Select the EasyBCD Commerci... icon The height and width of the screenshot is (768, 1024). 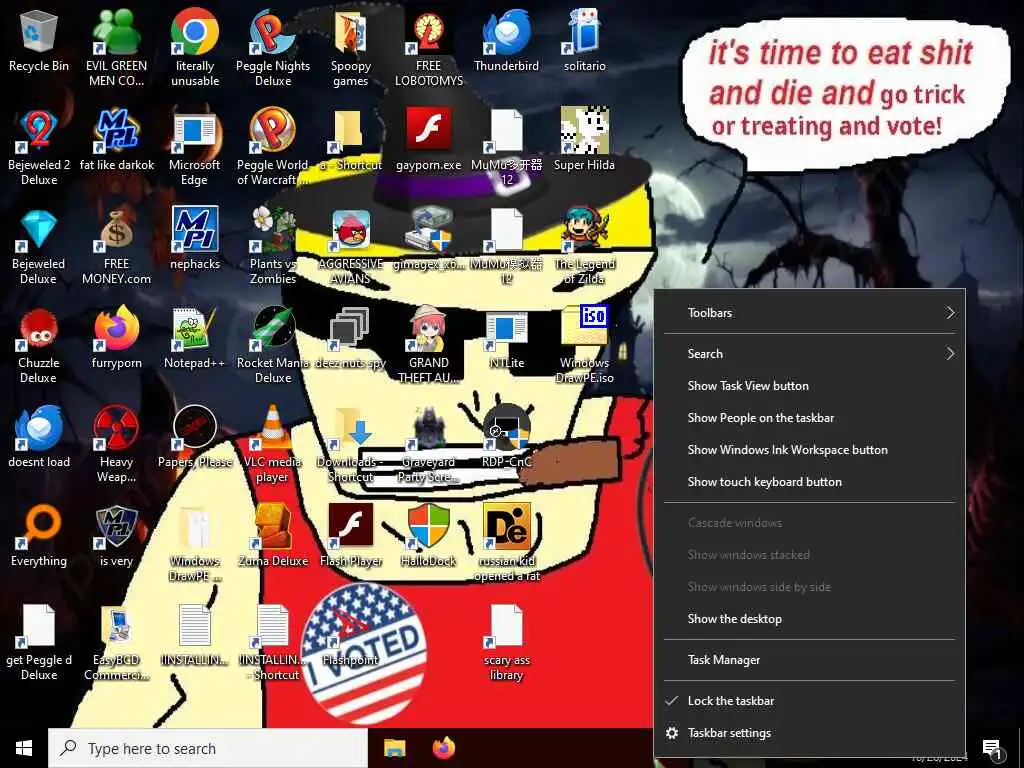click(x=116, y=626)
